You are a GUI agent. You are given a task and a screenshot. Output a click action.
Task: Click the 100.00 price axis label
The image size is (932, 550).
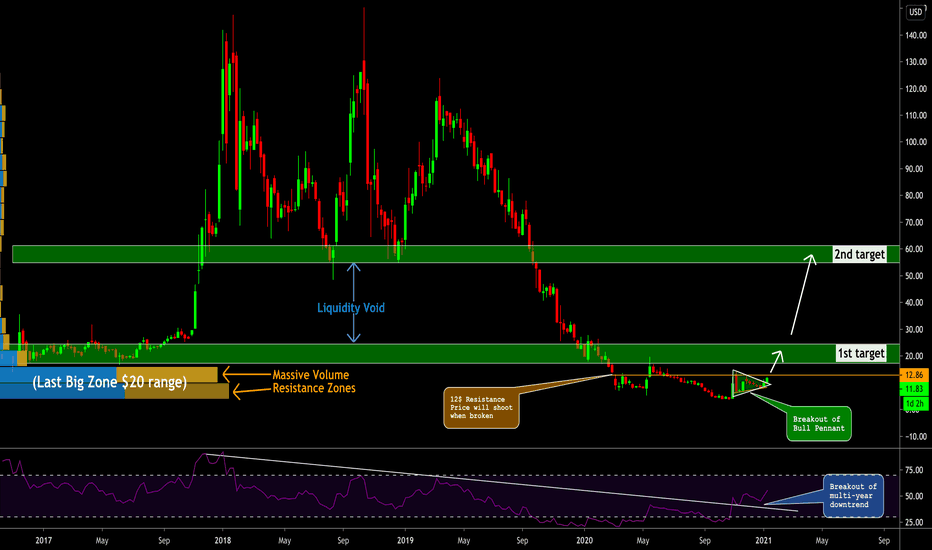(x=916, y=142)
